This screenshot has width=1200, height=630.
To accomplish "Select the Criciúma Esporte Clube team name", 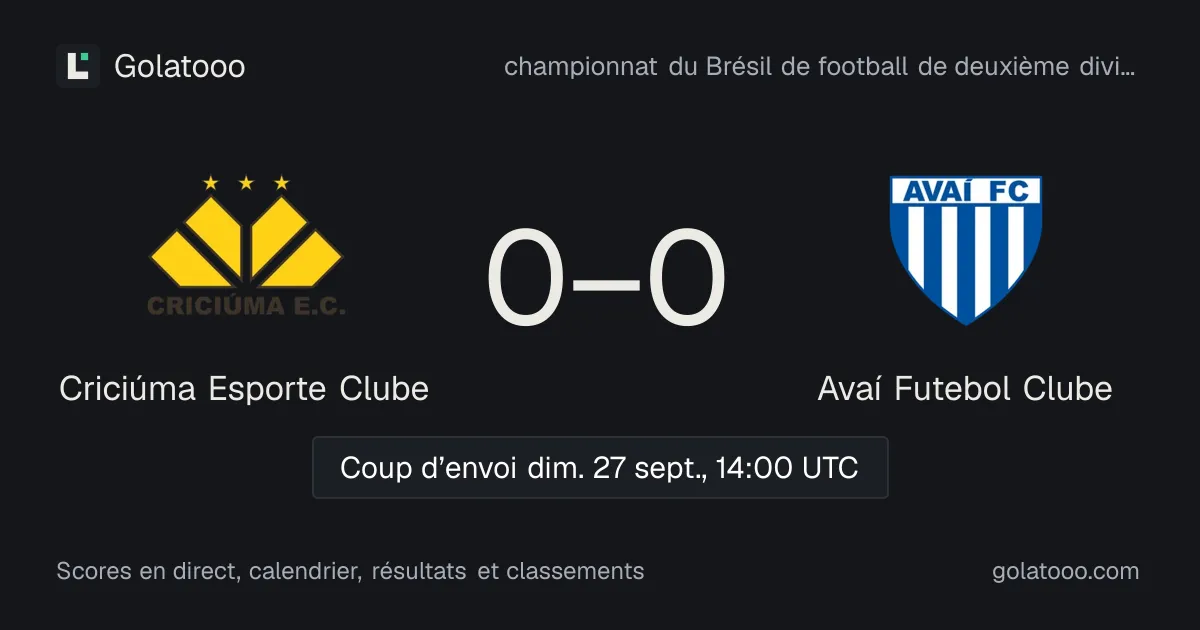I will (244, 388).
